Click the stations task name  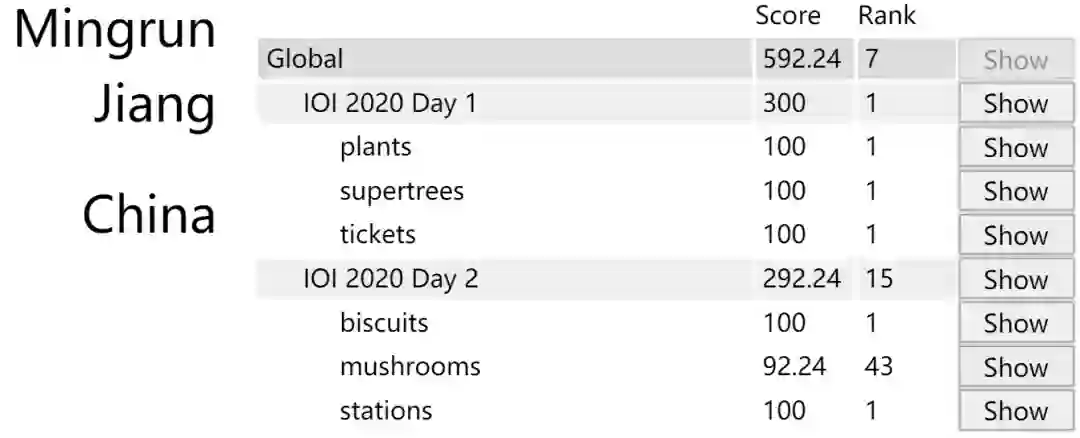pyautogui.click(x=385, y=410)
